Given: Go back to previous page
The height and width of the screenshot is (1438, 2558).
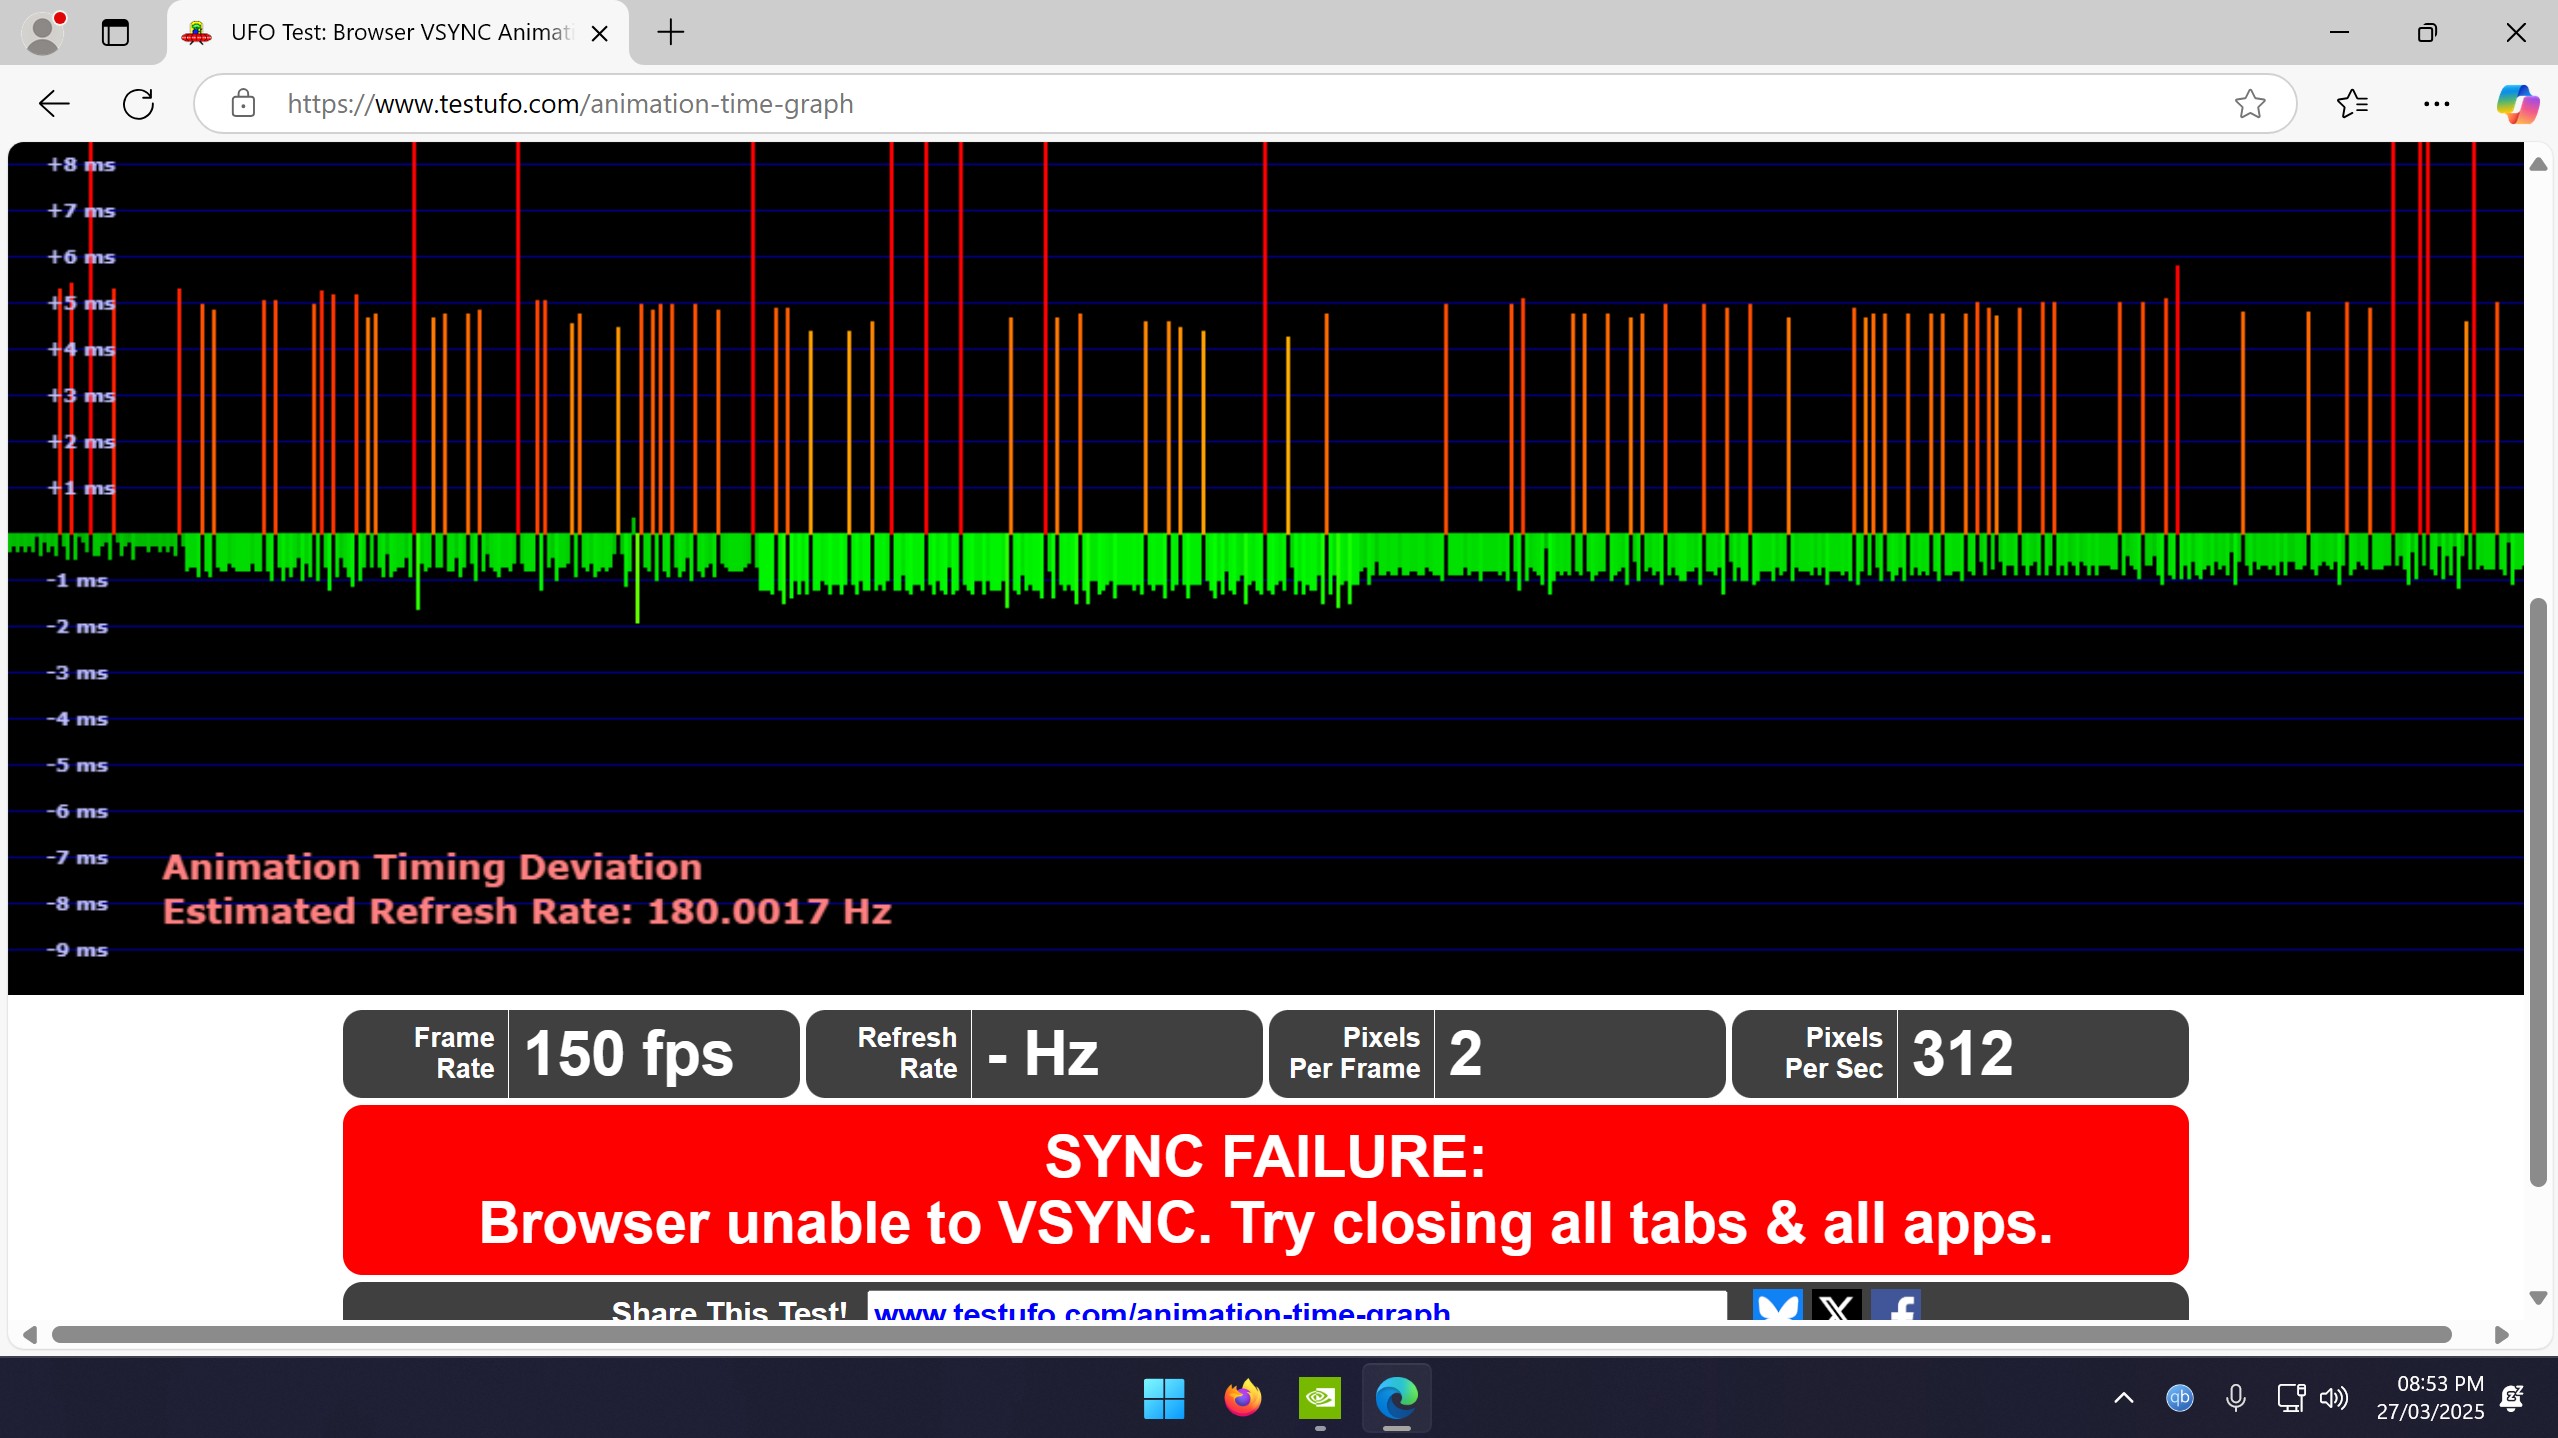Looking at the screenshot, I should [54, 104].
